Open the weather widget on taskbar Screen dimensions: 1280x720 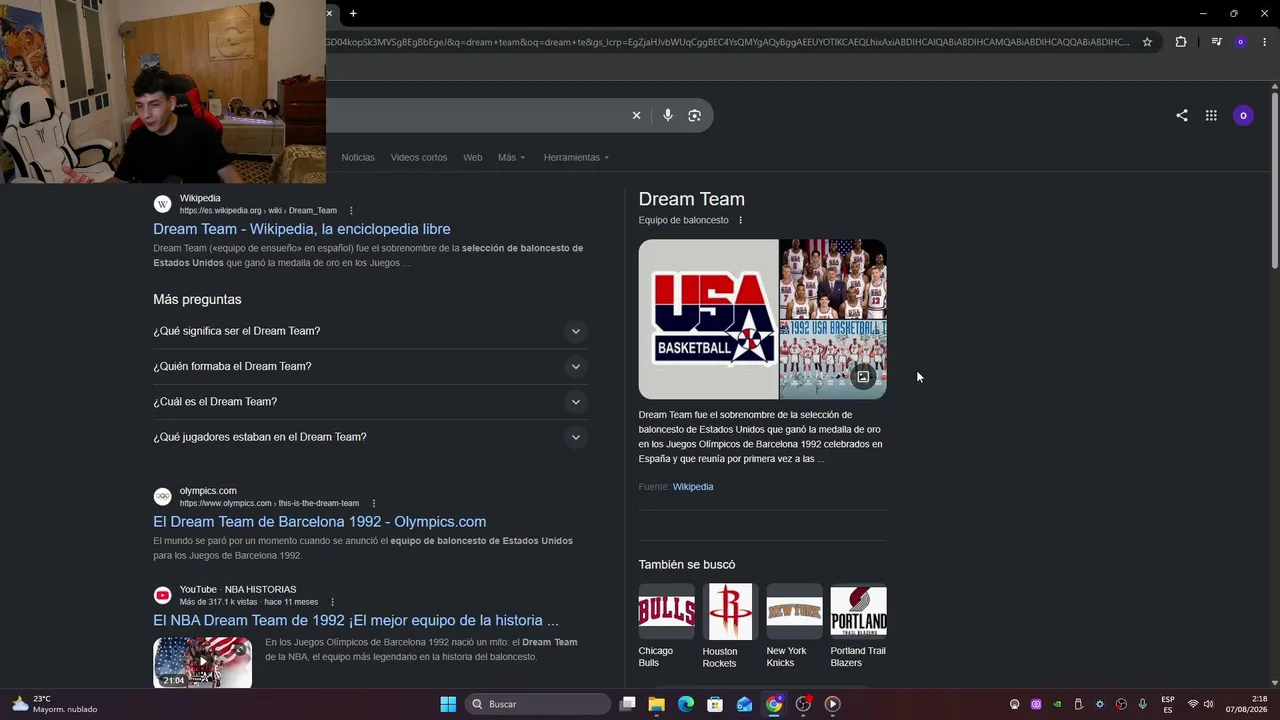55,704
